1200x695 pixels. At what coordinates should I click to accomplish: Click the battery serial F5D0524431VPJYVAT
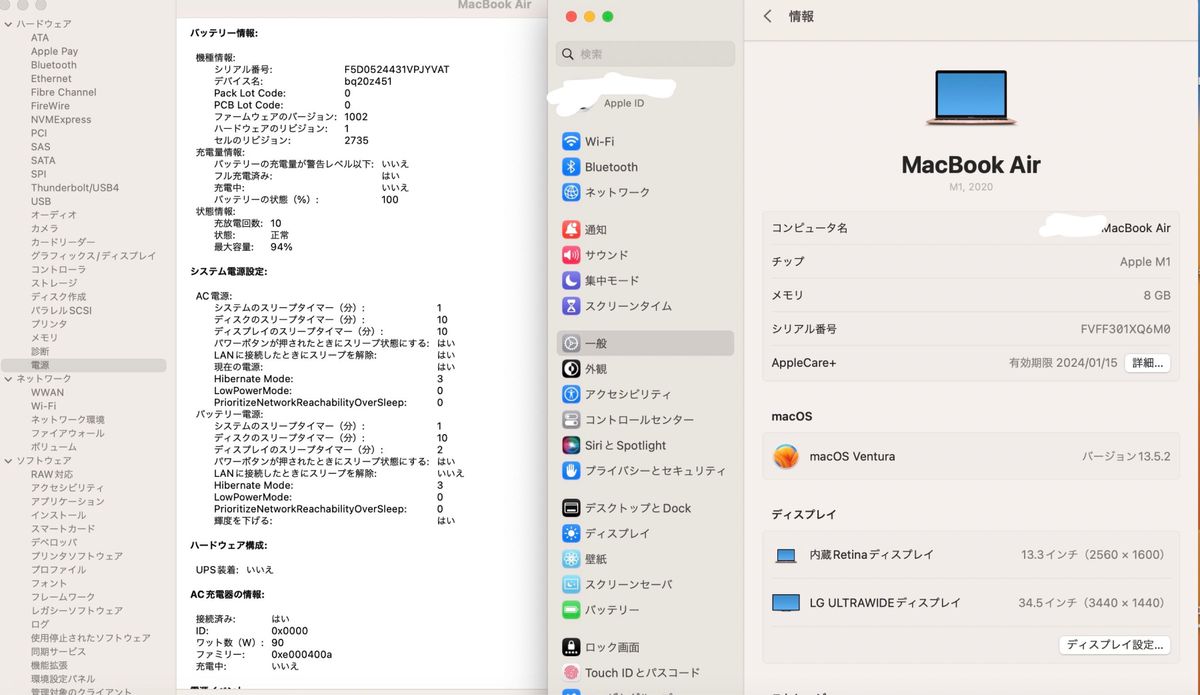click(397, 70)
